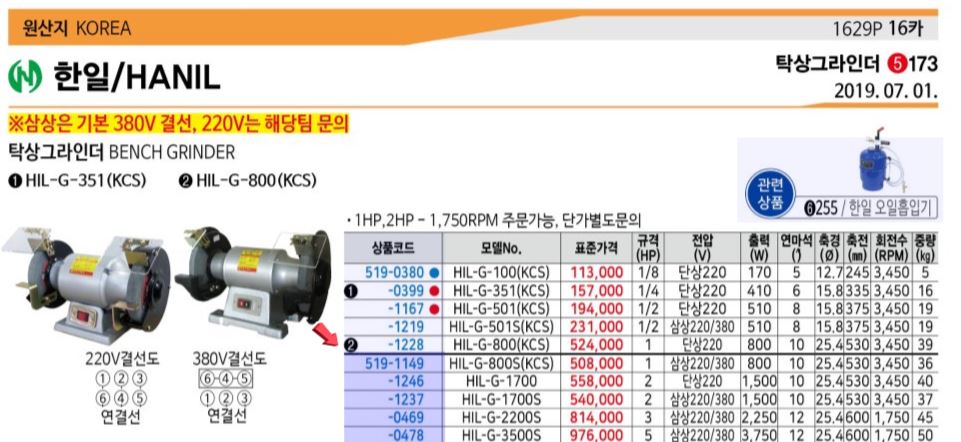Click model name HIL-G-501(KCS)
The image size is (961, 442).
click(x=501, y=308)
